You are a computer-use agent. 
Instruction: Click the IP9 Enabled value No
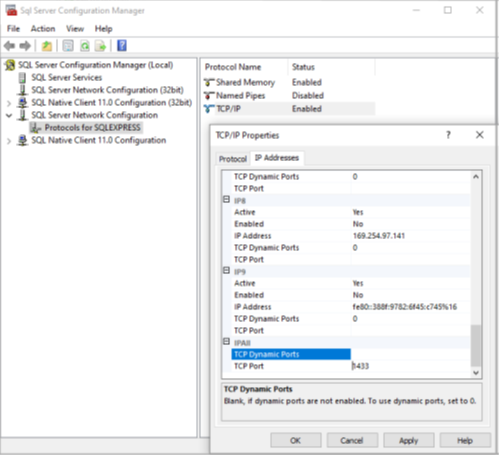coord(358,295)
